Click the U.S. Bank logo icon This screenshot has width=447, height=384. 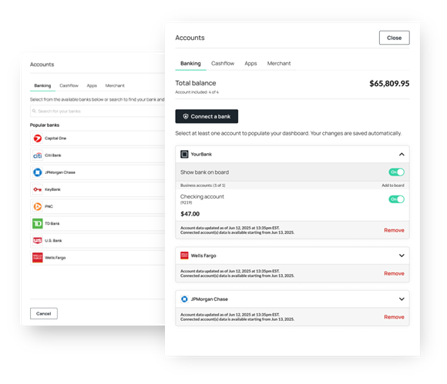(38, 240)
